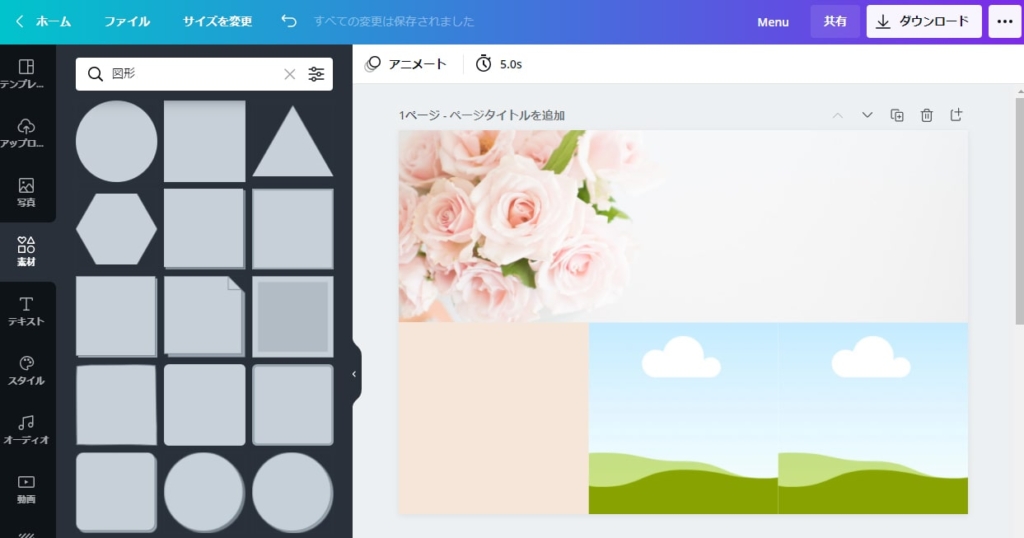The image size is (1024, 538).
Task: Open the 写真 (Photos) sidebar panel
Action: coord(27,192)
